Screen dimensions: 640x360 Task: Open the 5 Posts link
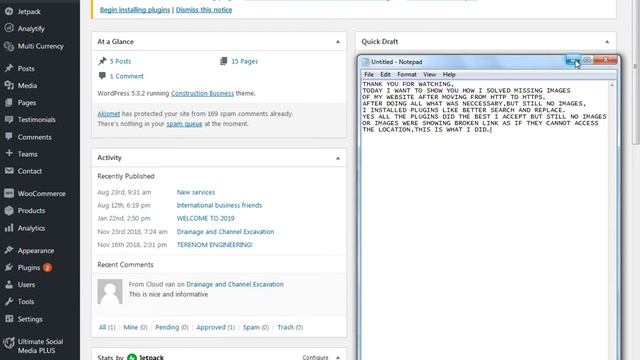[x=120, y=61]
